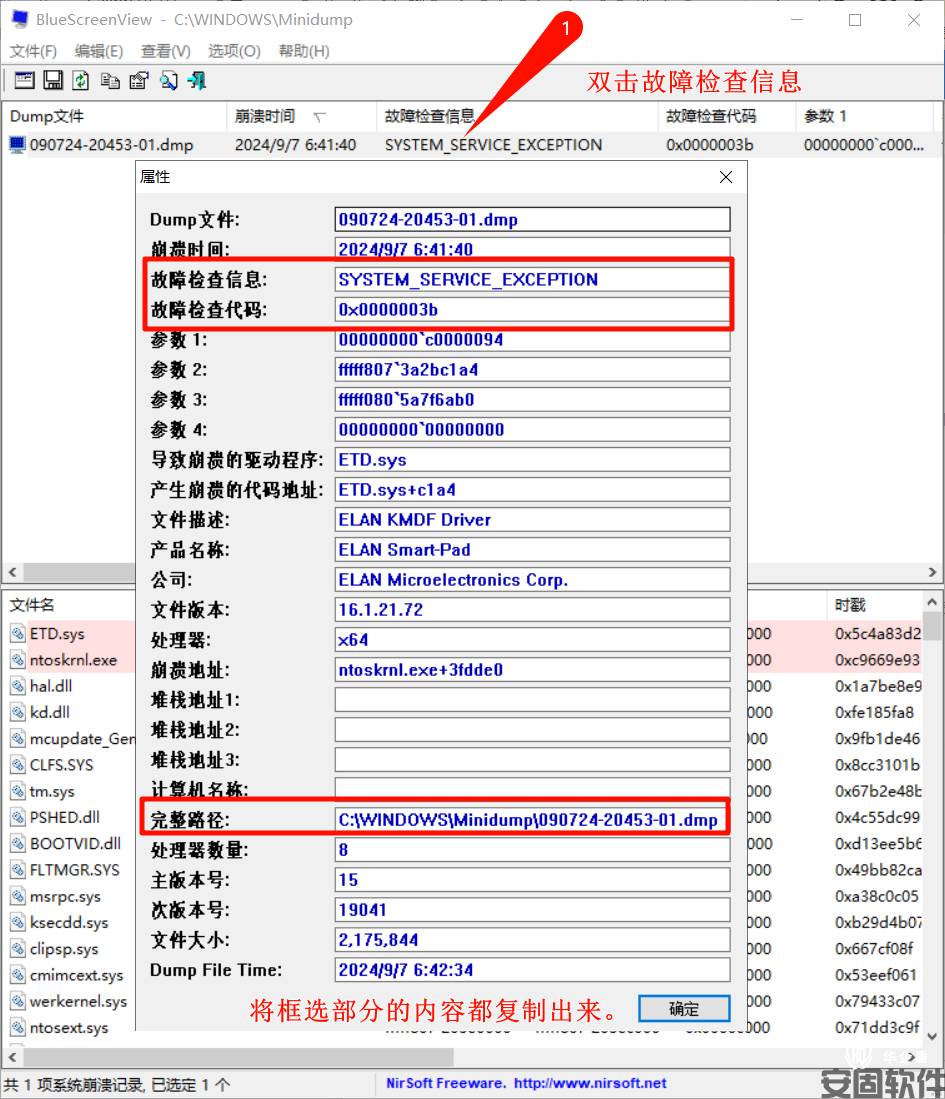The image size is (945, 1099).
Task: Select the clipsp.sys row
Action: pos(64,949)
